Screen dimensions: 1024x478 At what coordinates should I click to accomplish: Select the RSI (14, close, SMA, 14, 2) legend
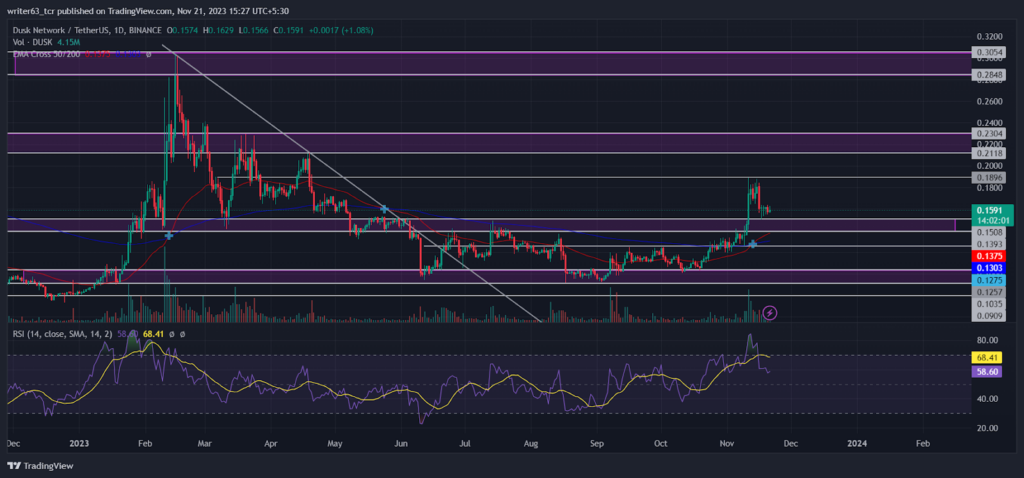click(63, 334)
